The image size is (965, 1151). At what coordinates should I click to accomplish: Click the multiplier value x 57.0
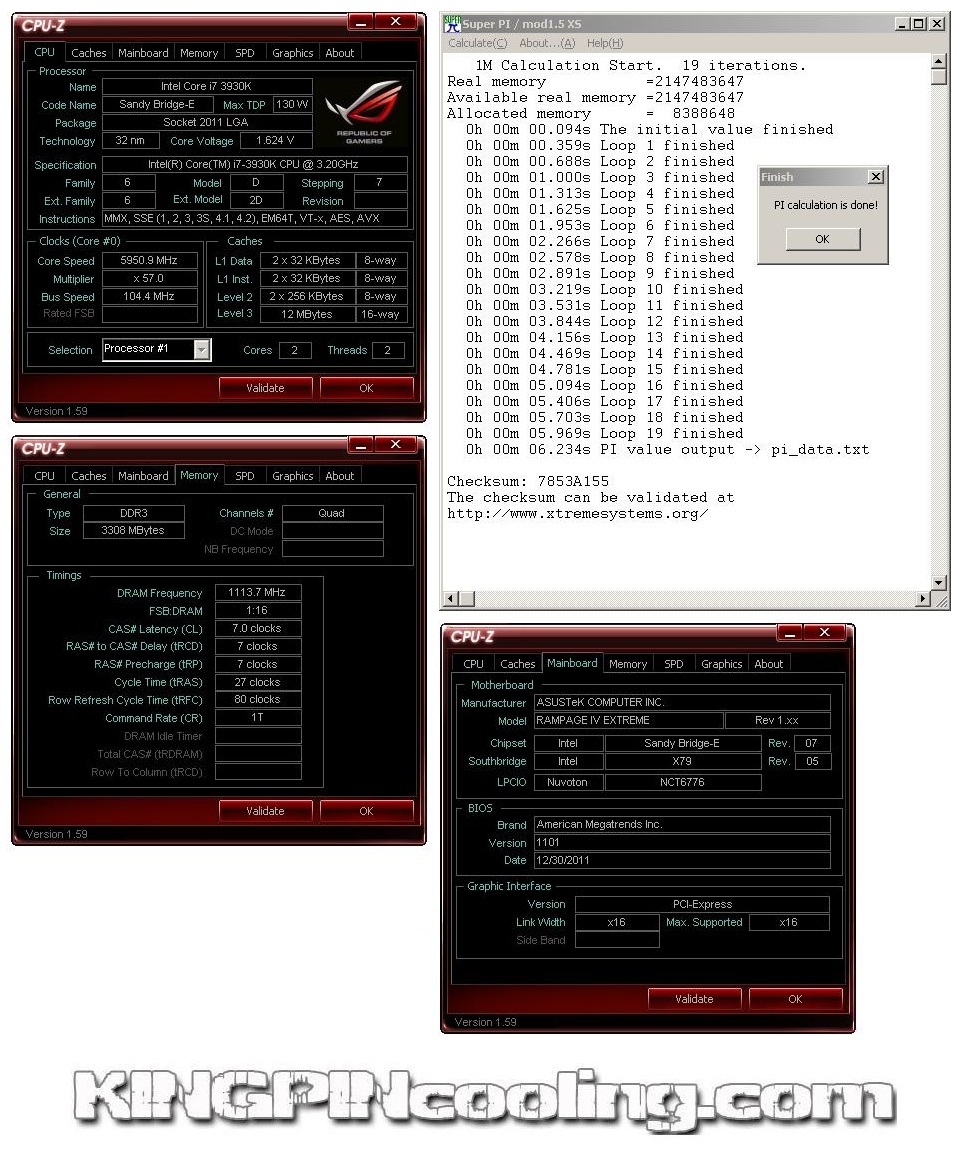coord(149,279)
